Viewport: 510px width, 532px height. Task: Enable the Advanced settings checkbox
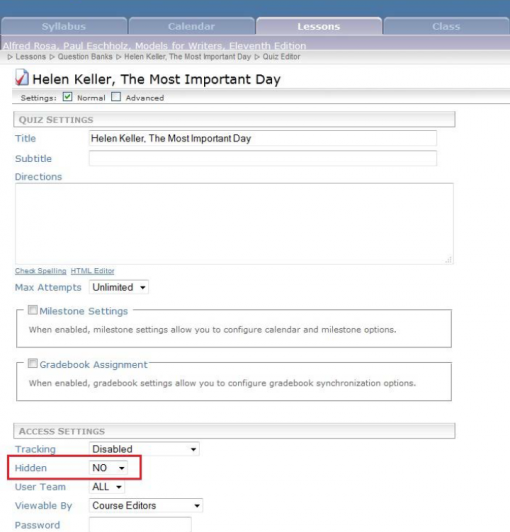tap(116, 97)
